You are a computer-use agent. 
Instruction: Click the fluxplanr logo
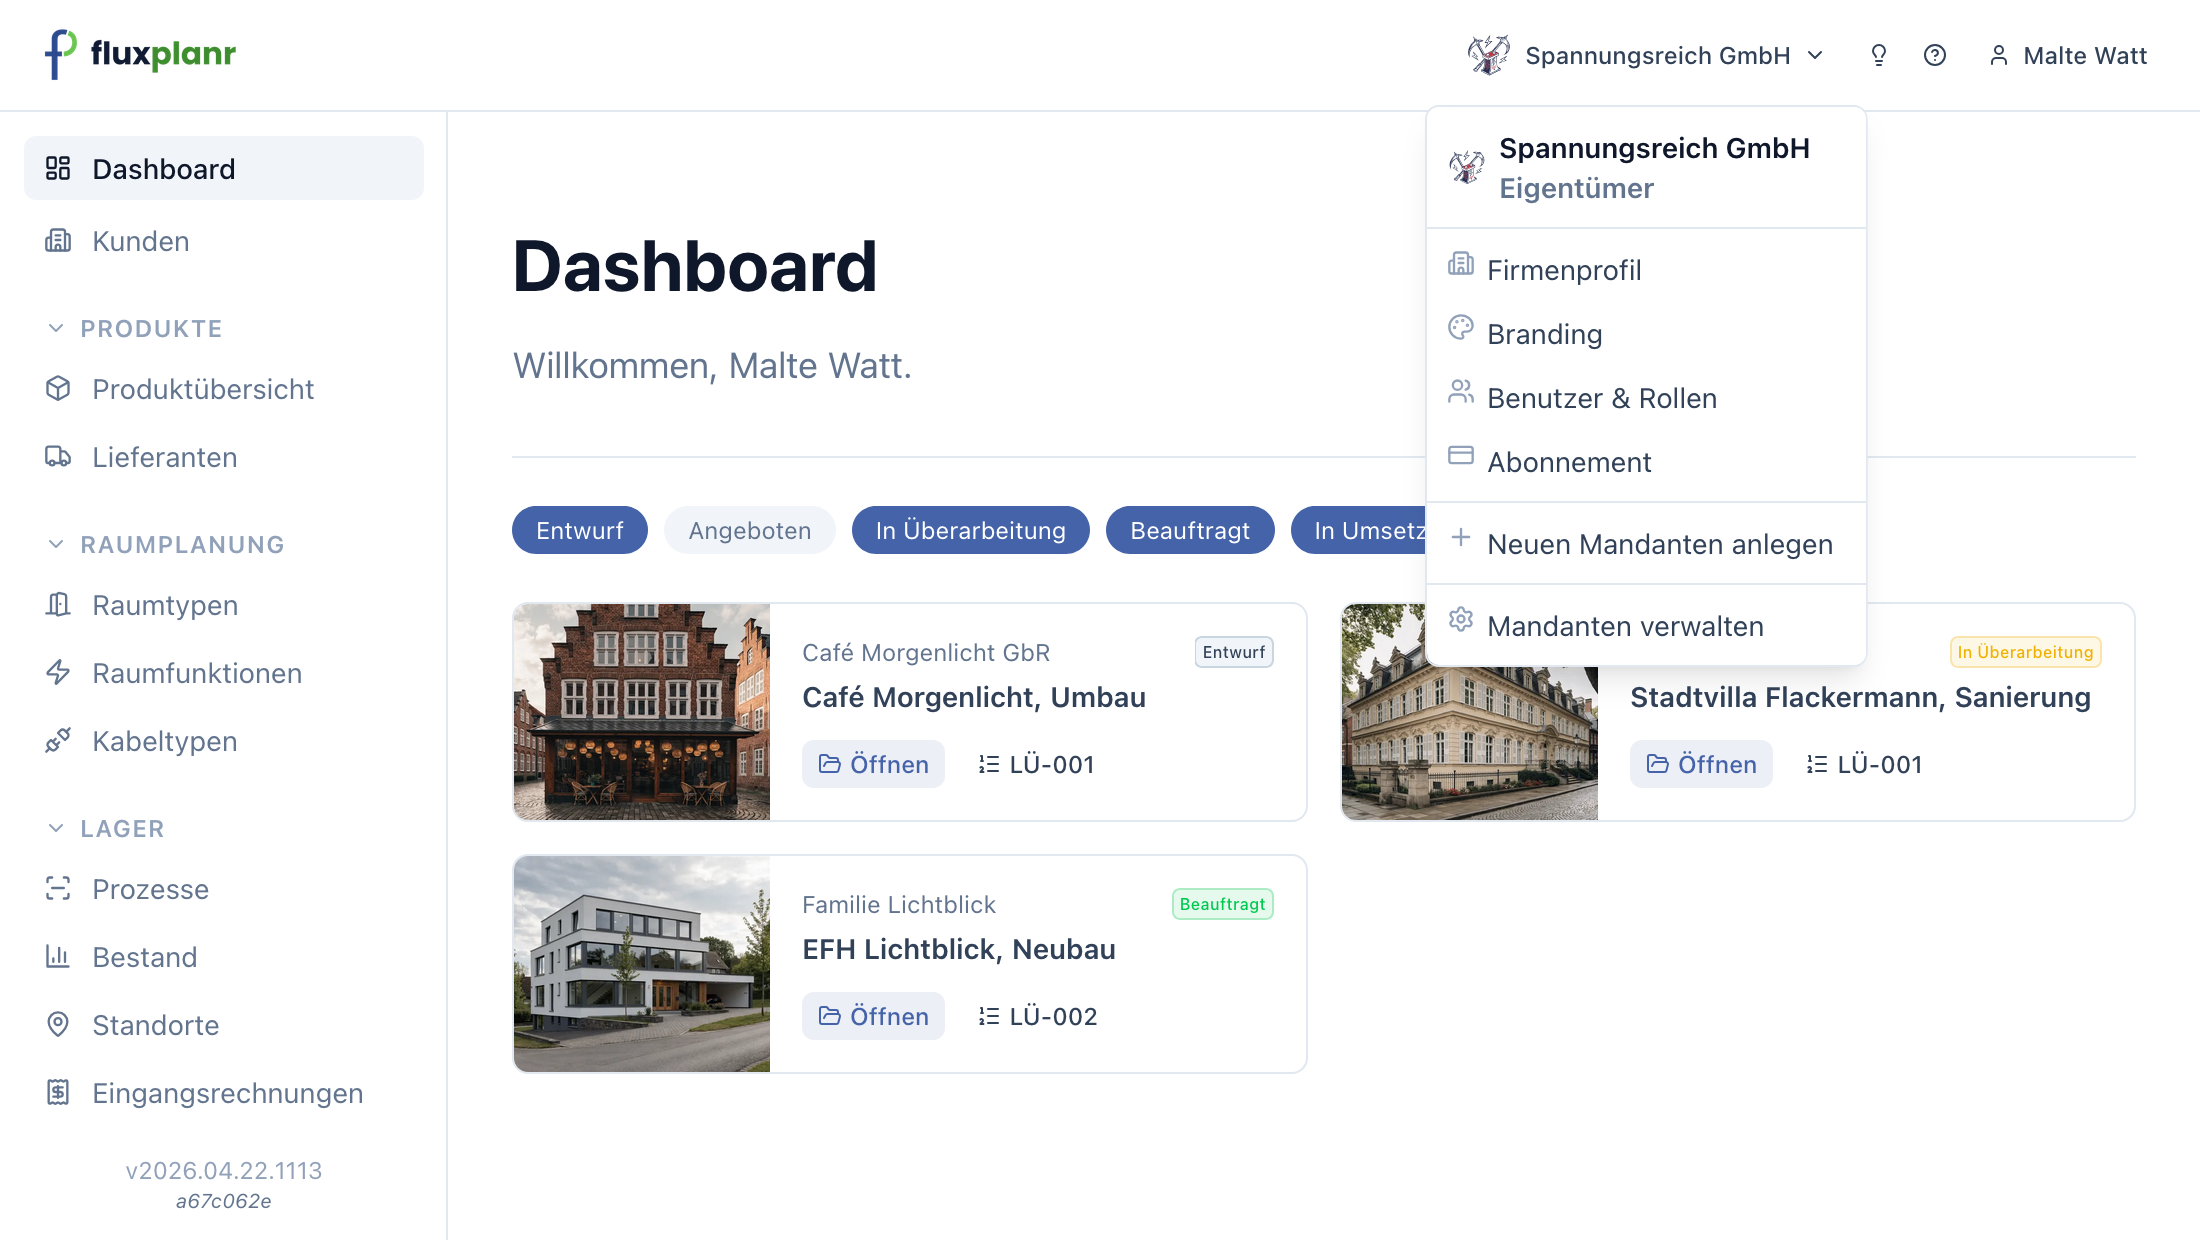coord(140,54)
